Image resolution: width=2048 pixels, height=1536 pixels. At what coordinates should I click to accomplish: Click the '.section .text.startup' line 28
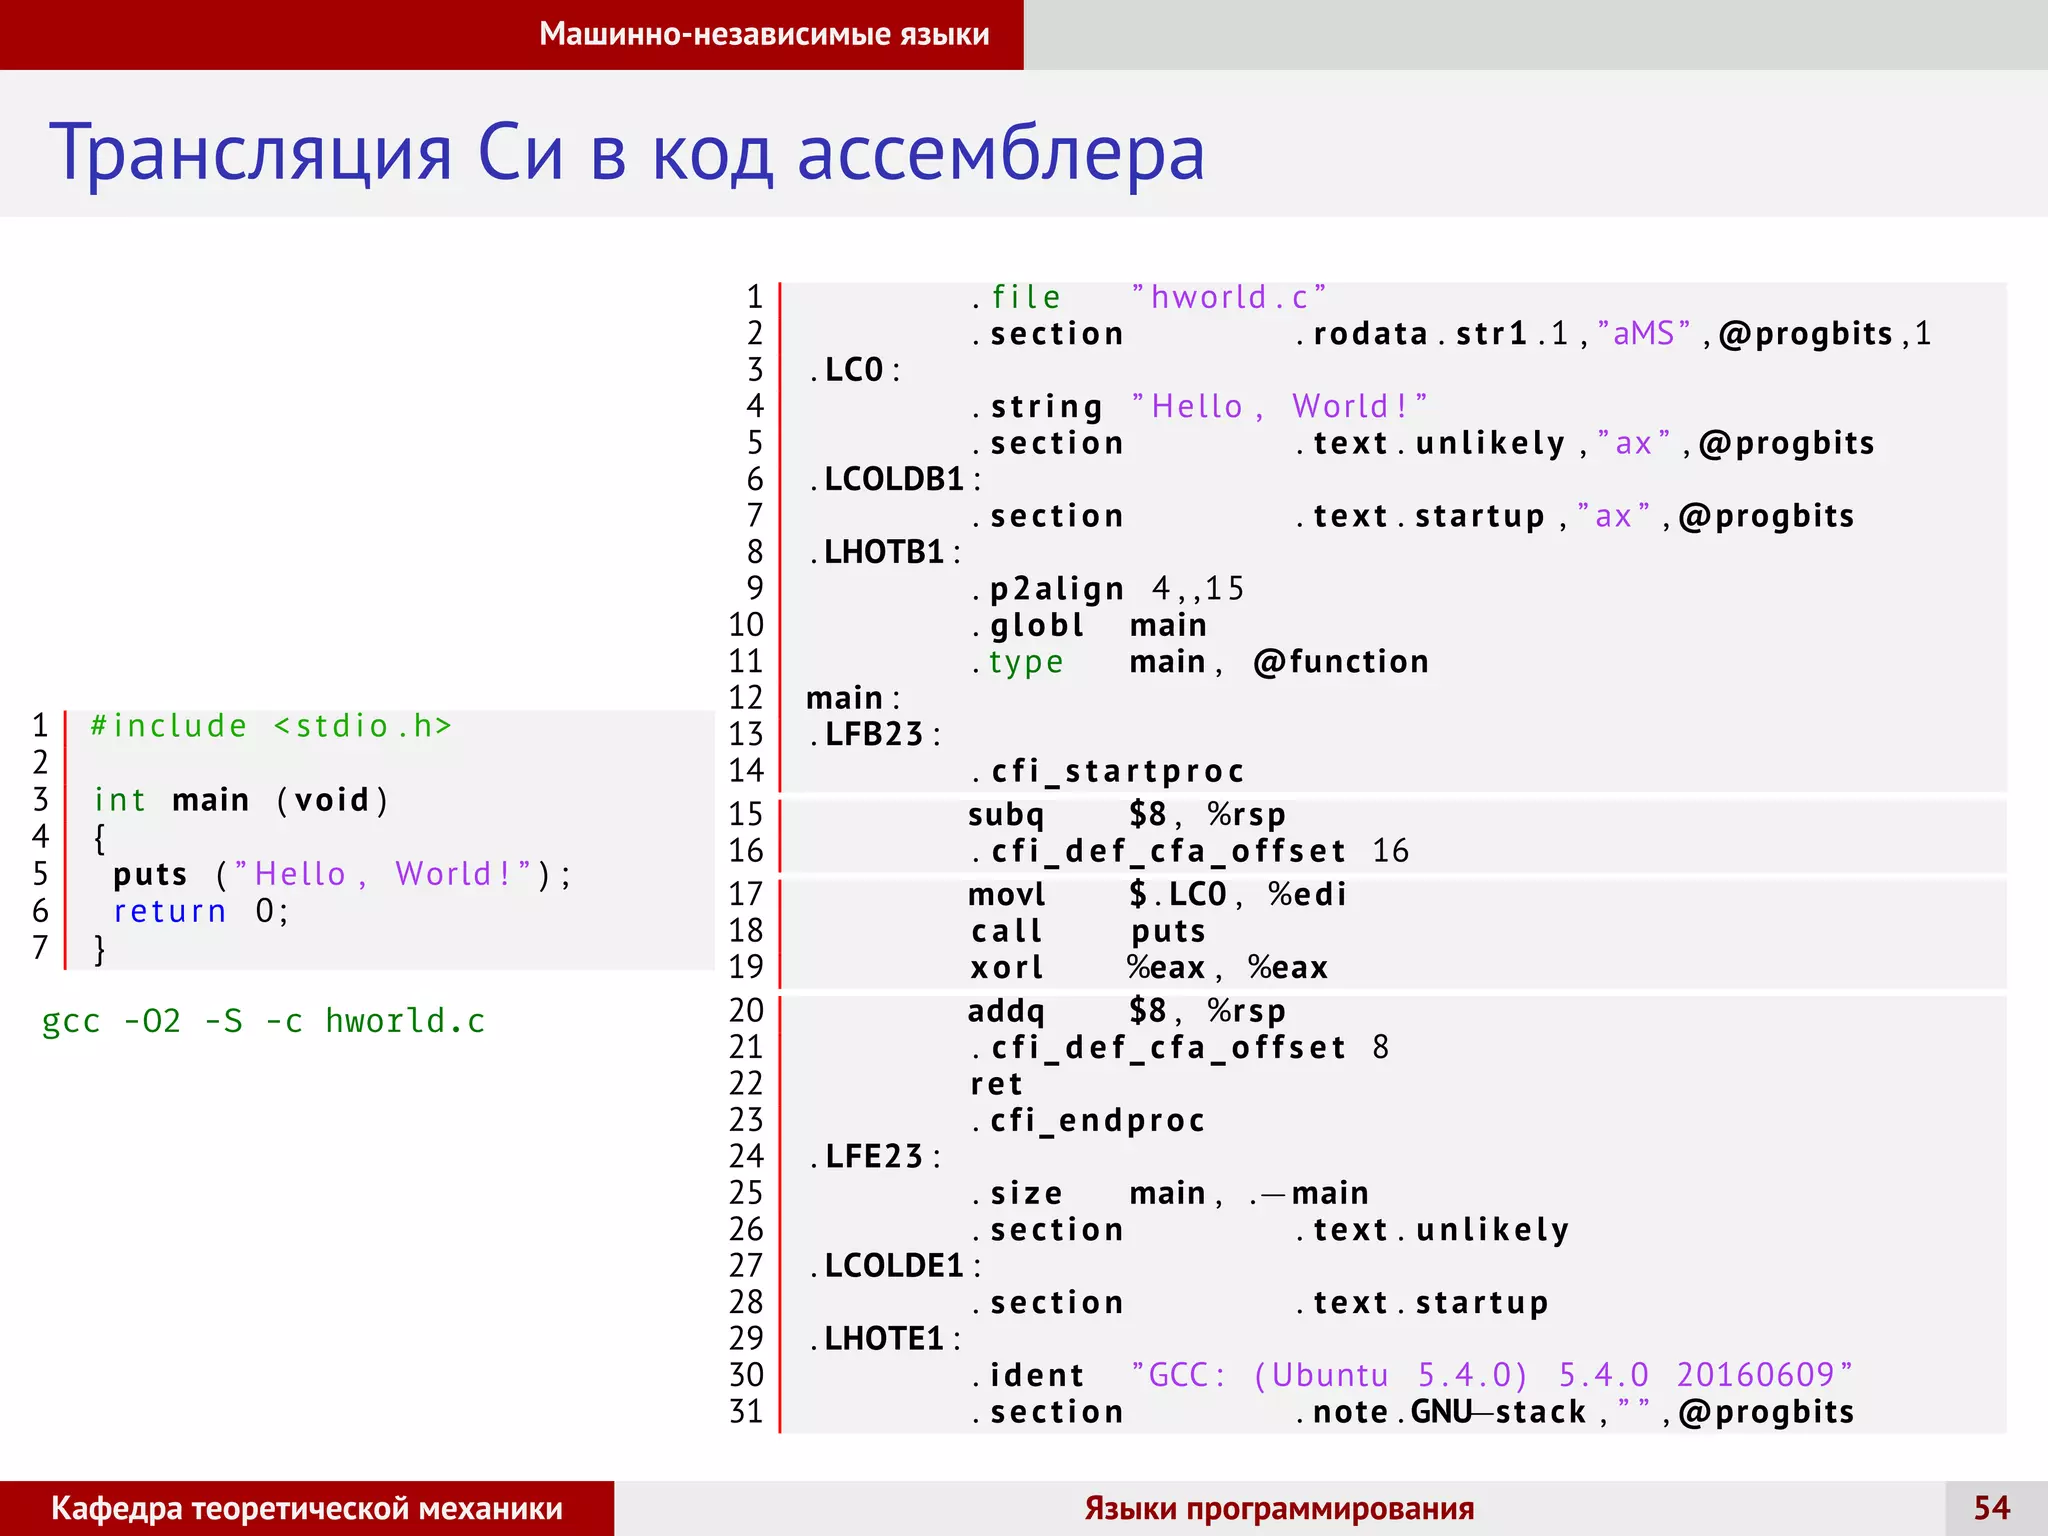1260,1303
